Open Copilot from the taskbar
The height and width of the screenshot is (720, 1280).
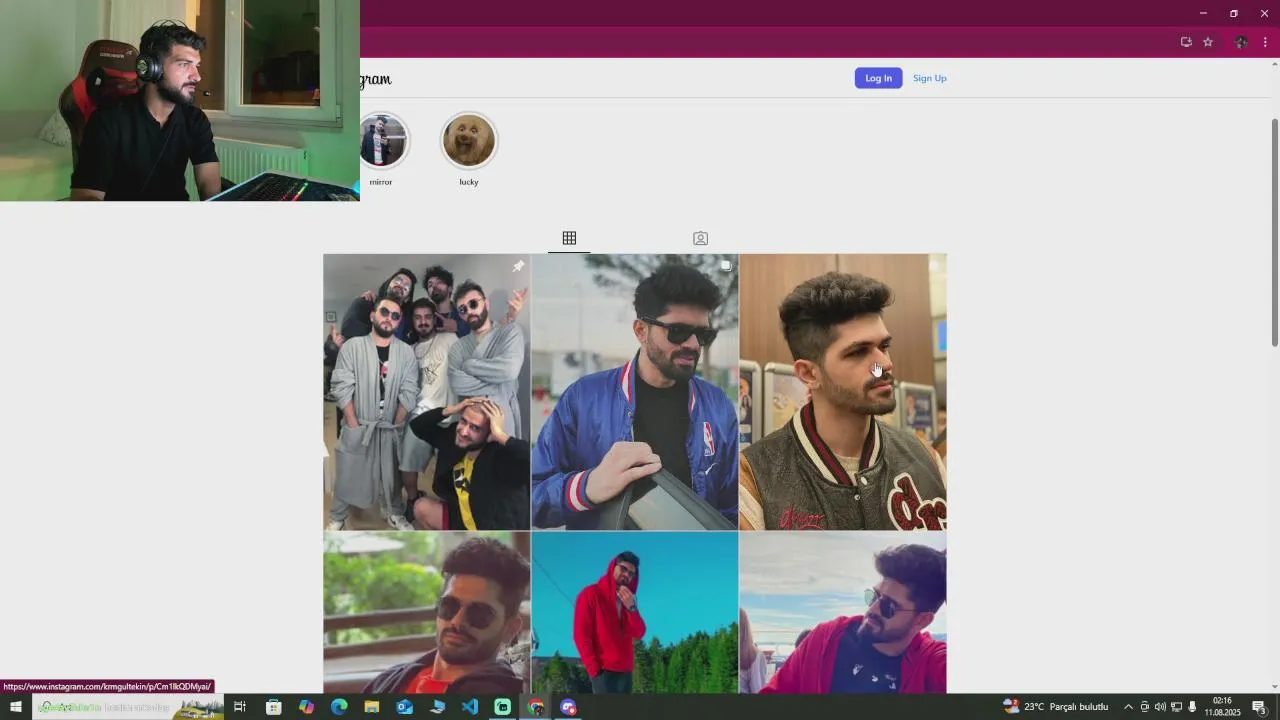306,707
